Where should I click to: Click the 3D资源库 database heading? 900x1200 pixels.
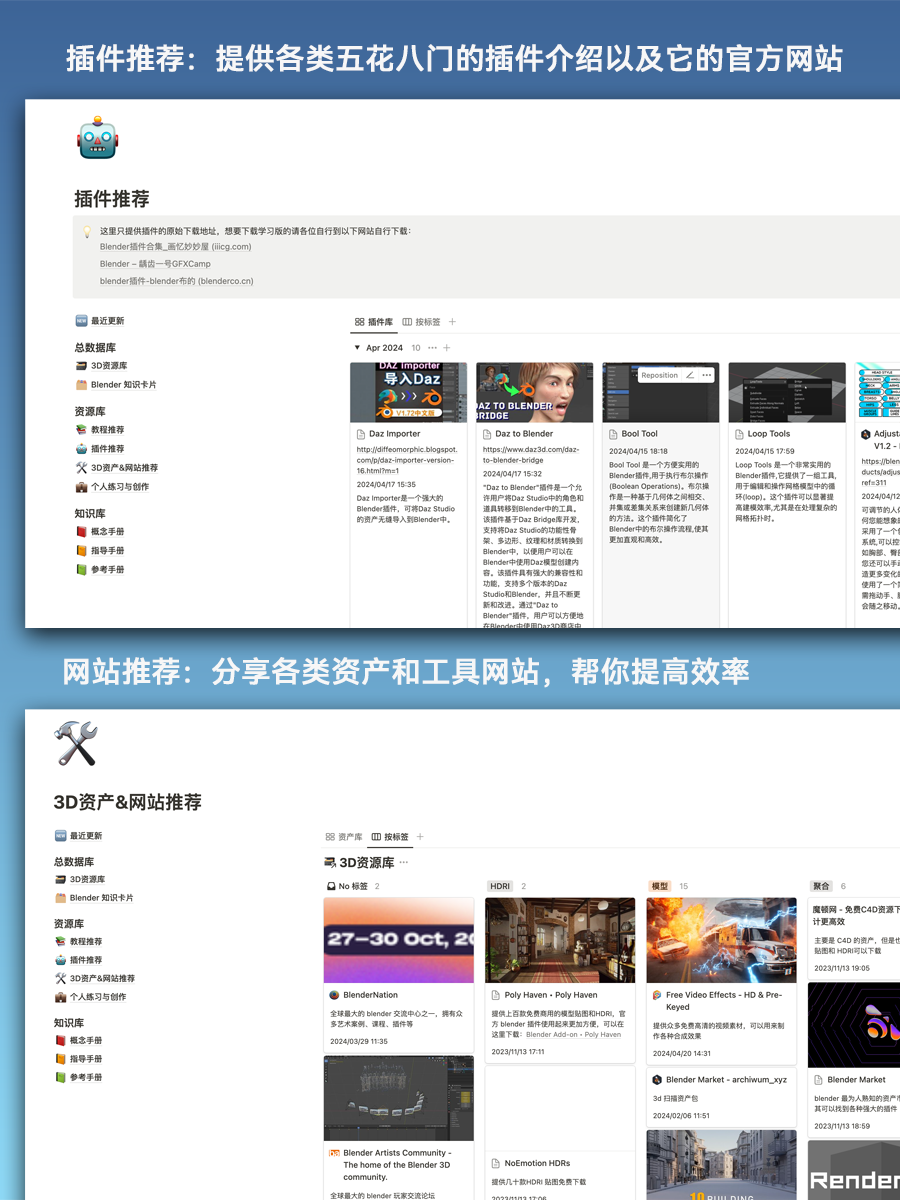(x=367, y=862)
